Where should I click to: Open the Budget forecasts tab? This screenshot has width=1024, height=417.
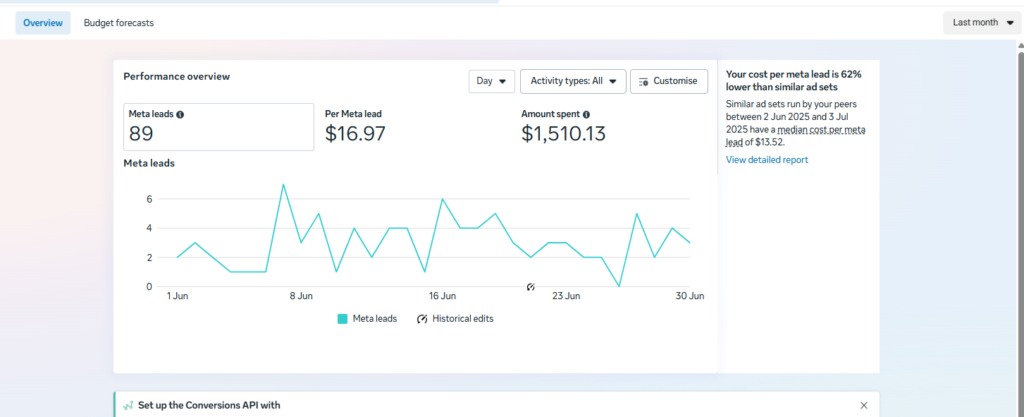[x=119, y=23]
